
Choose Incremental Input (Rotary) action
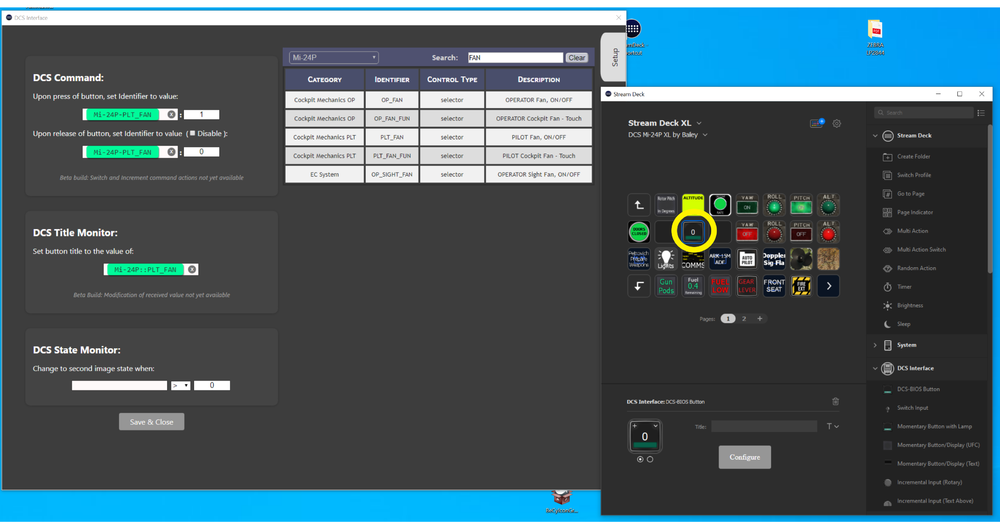point(929,482)
